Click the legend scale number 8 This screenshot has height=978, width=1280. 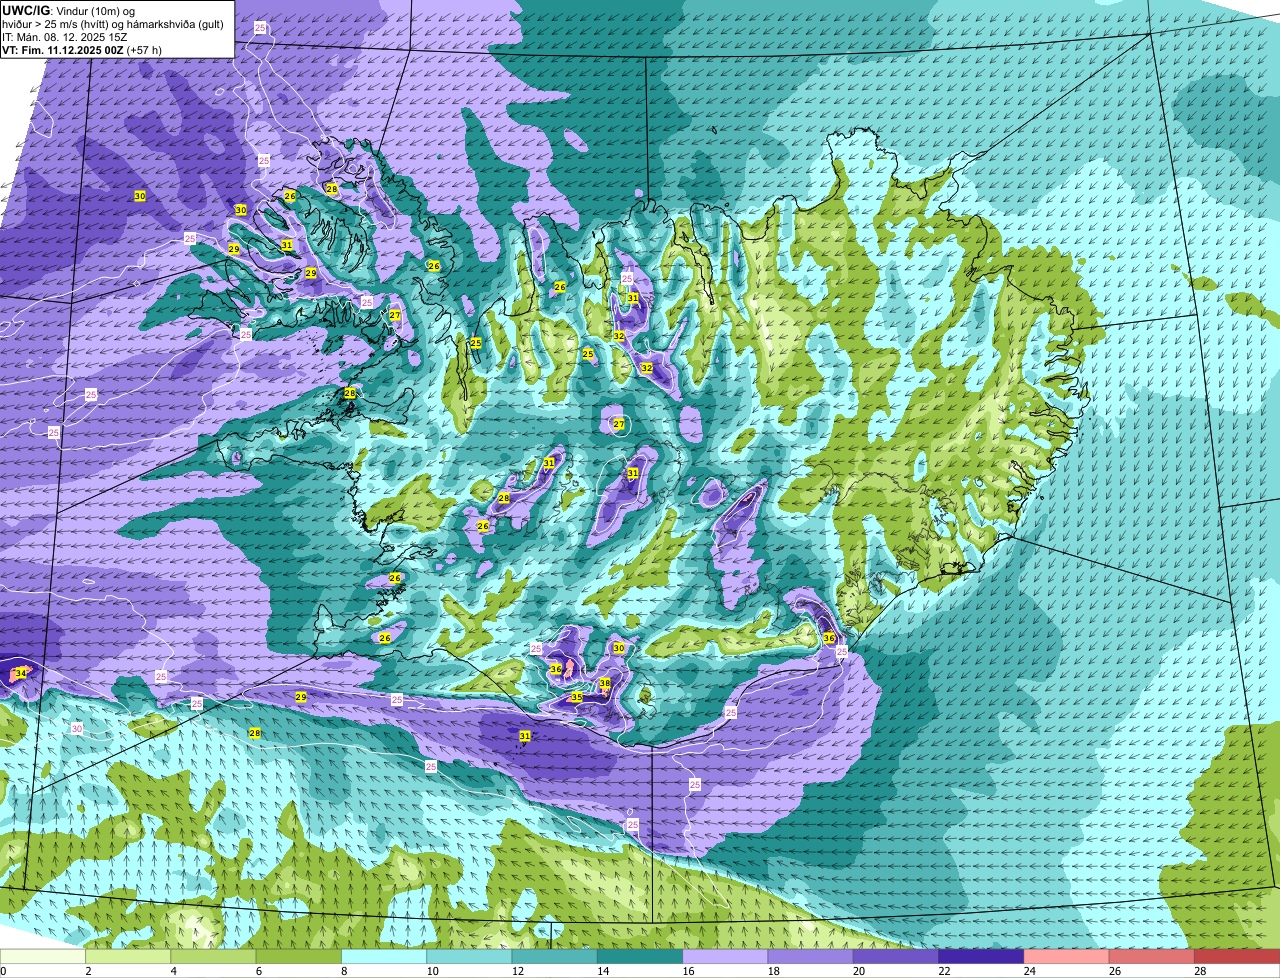(343, 971)
